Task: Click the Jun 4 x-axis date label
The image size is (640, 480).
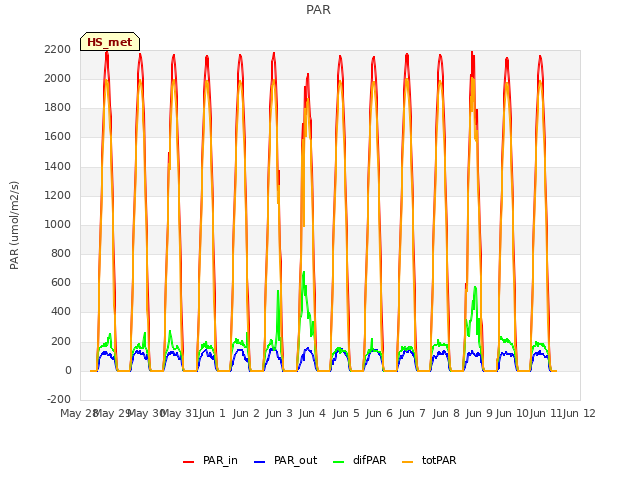Action: click(312, 414)
